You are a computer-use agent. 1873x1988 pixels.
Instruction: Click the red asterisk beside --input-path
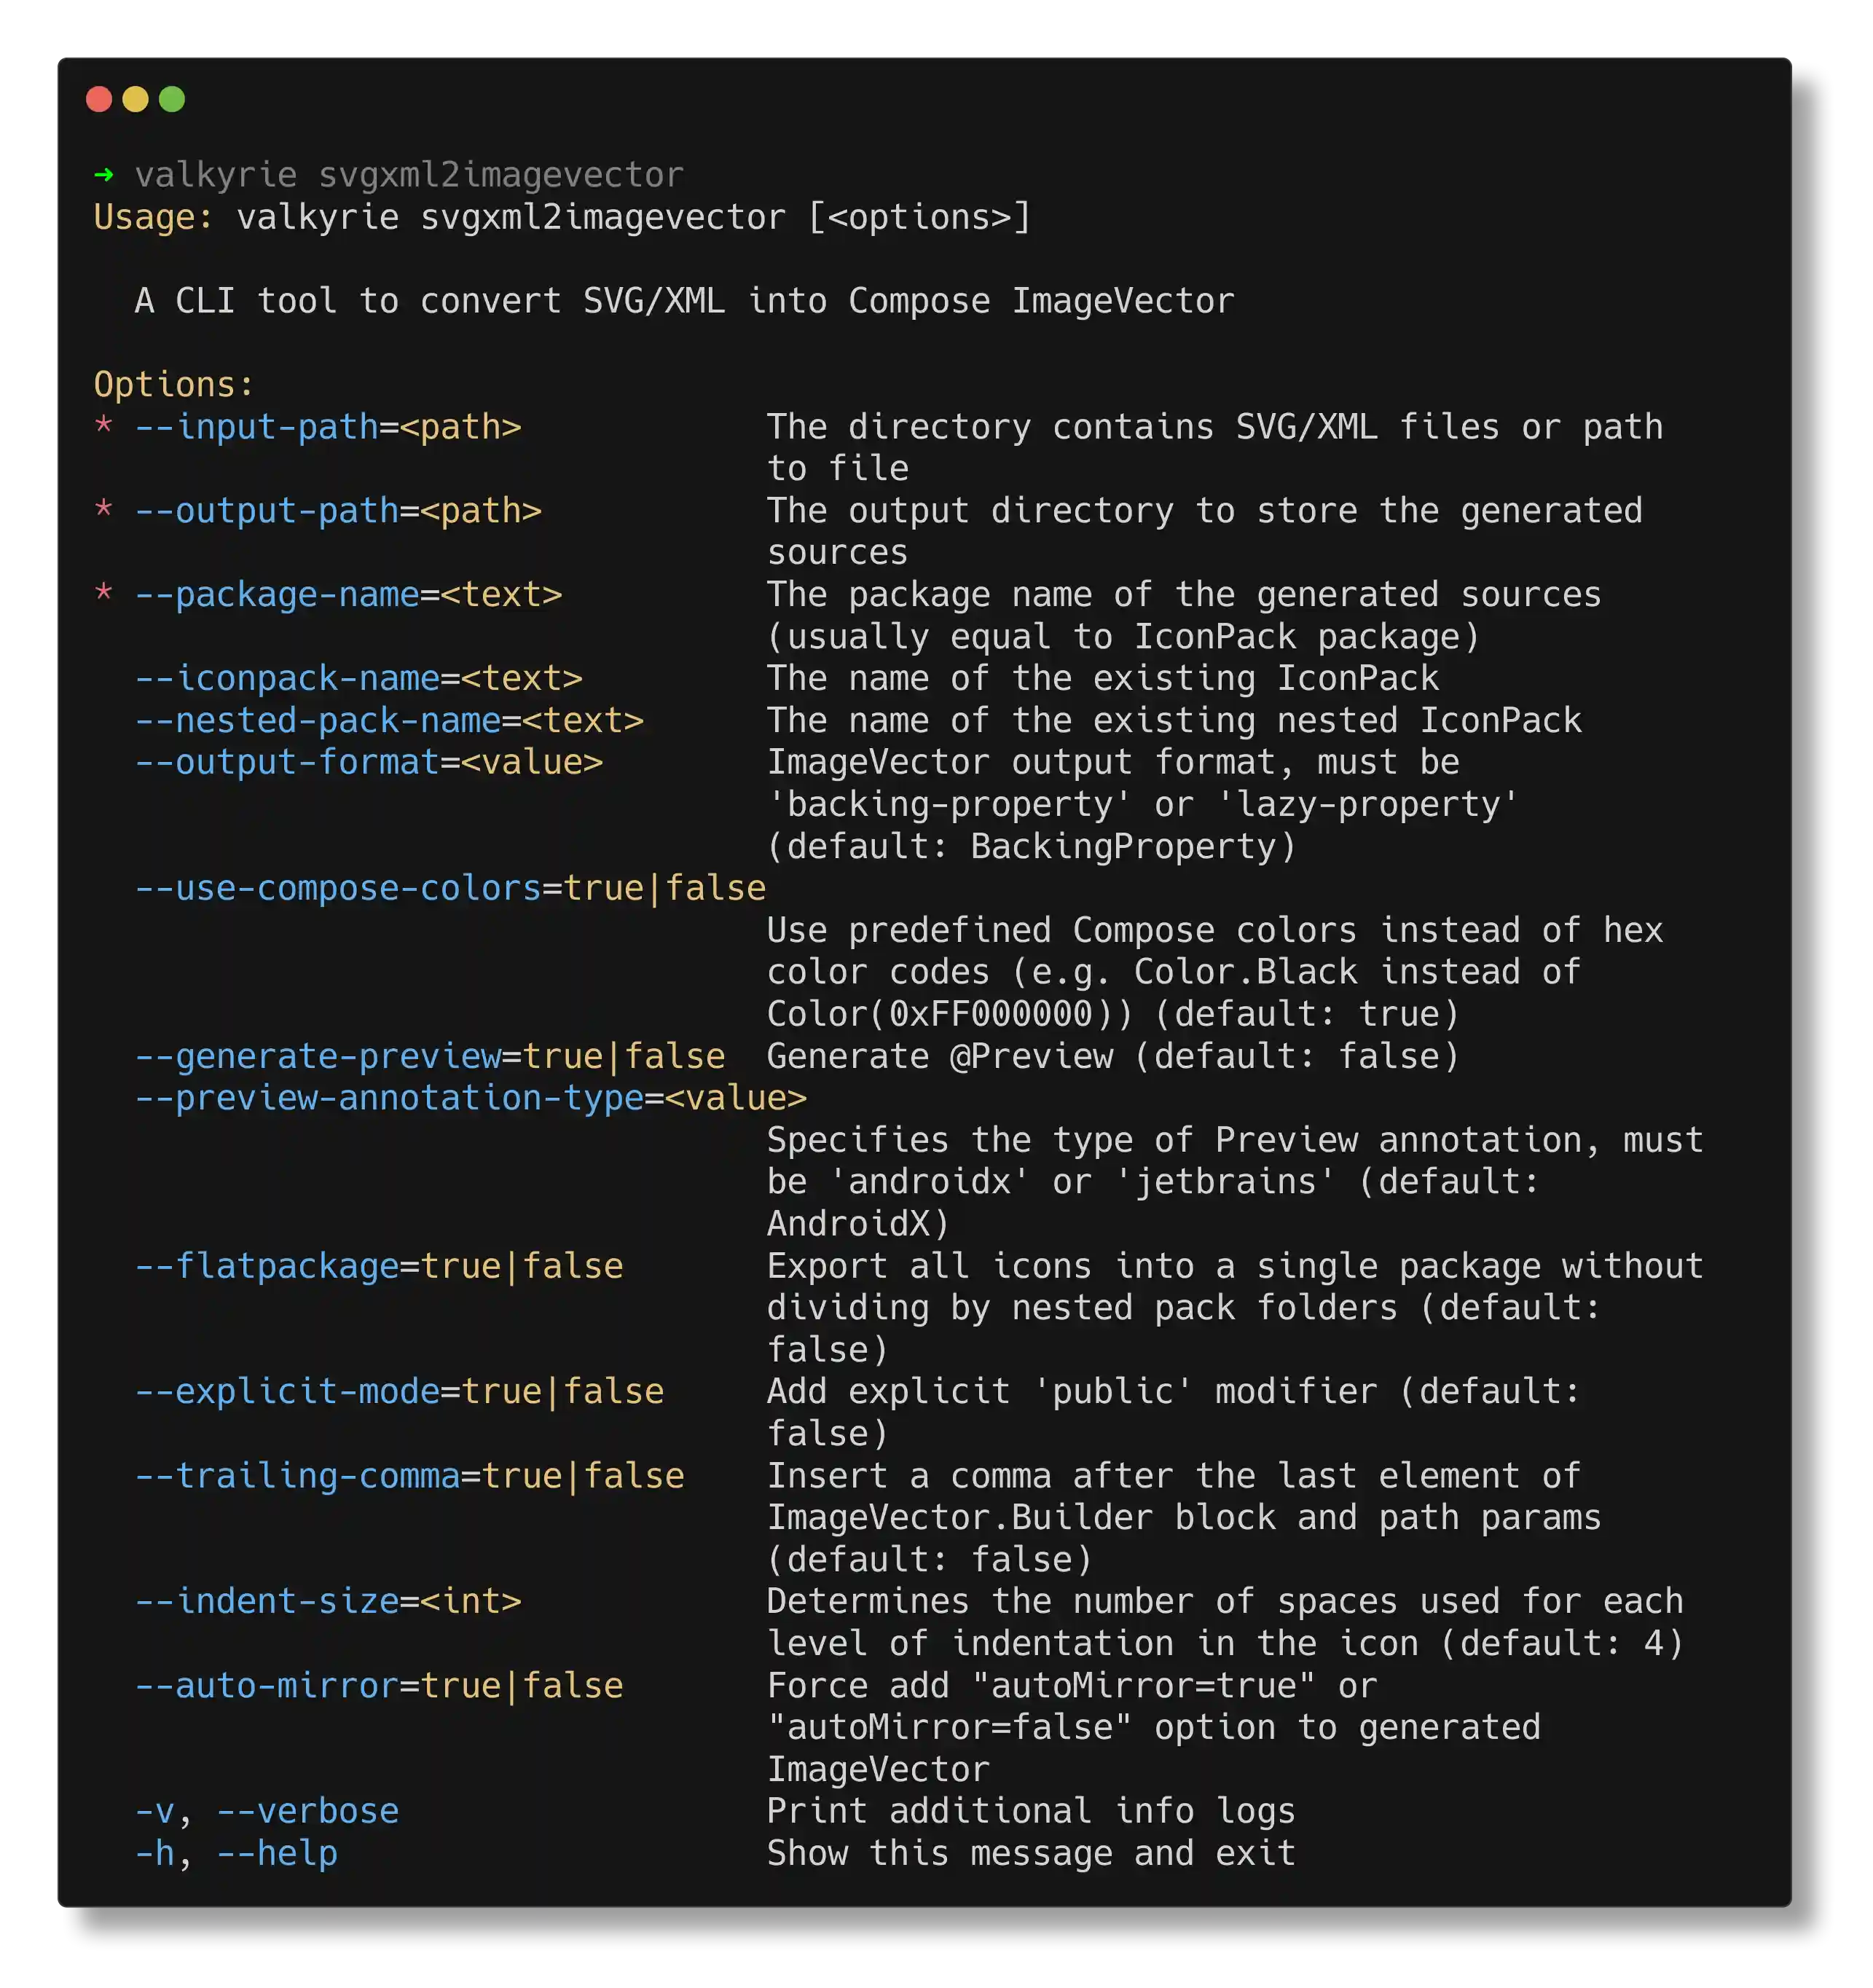point(103,425)
